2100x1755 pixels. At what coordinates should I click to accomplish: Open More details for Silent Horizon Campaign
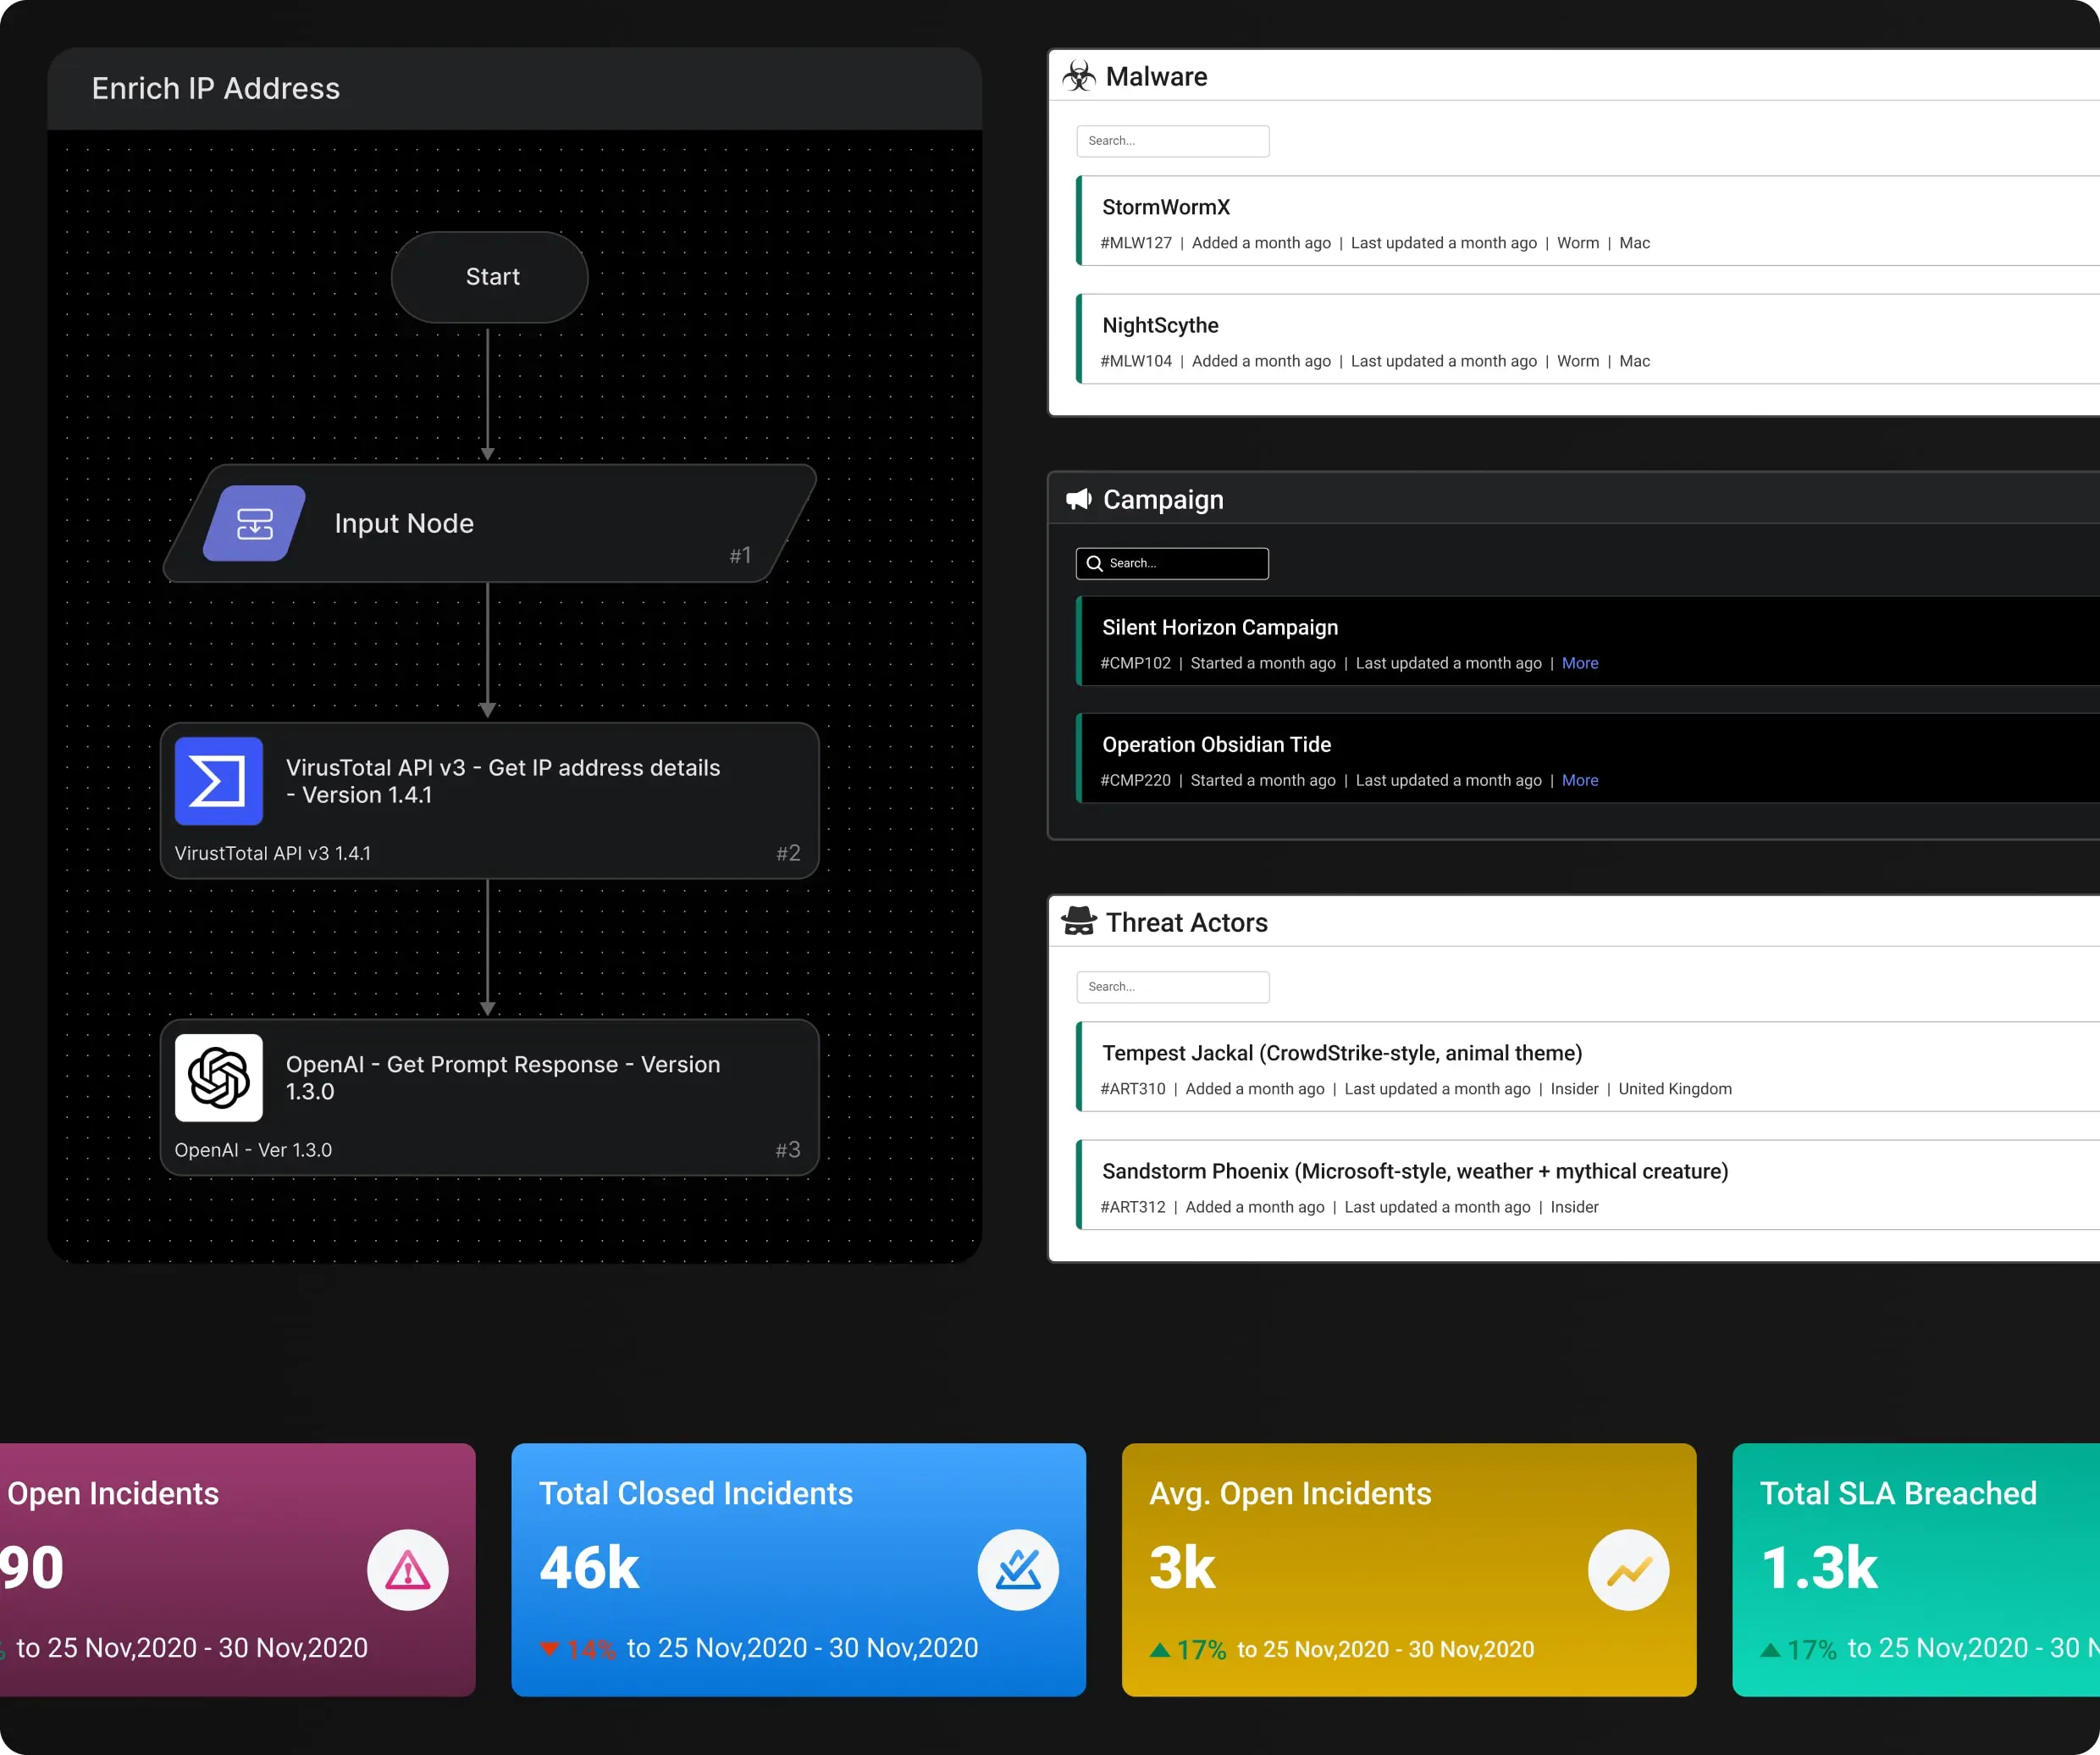pos(1580,662)
